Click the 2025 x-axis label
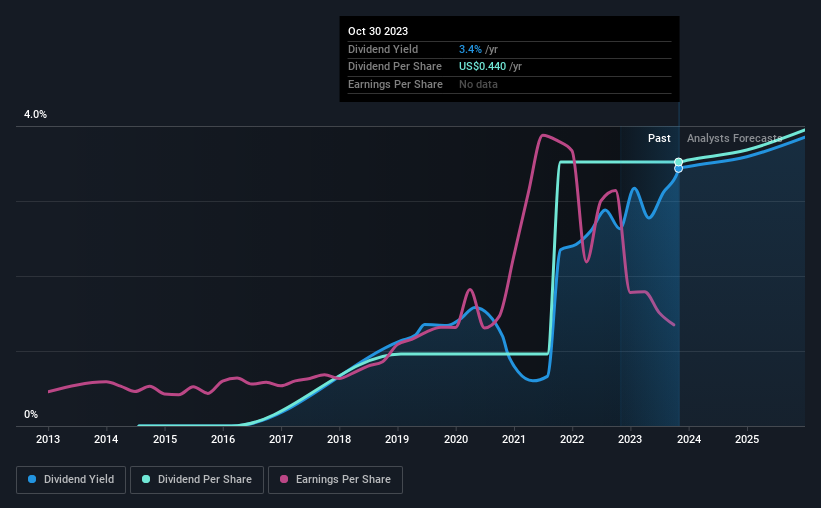 [747, 439]
